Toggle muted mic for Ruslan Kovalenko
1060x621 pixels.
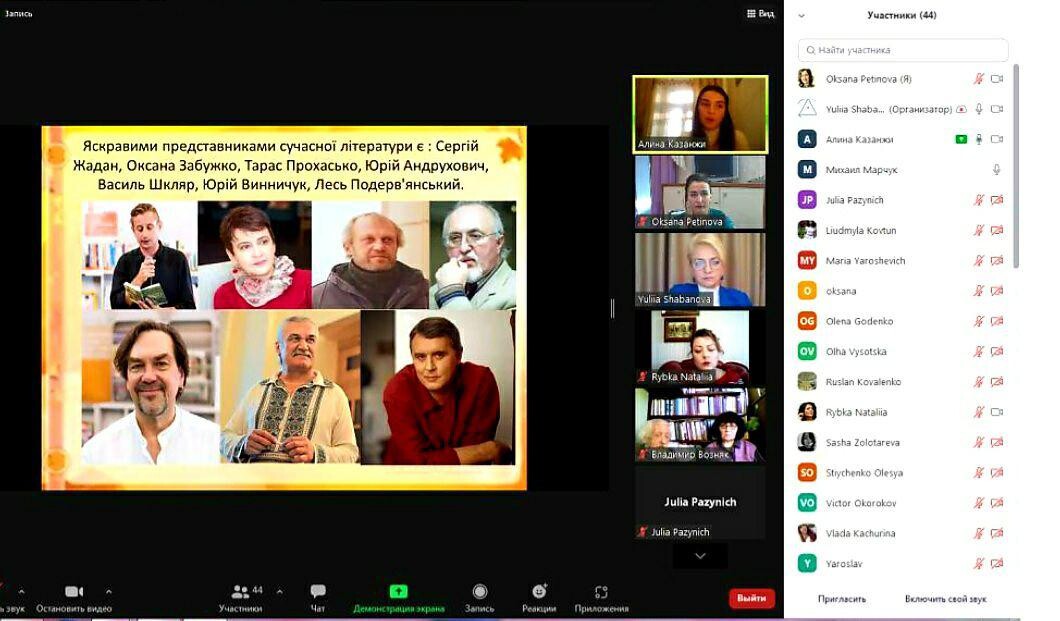978,382
